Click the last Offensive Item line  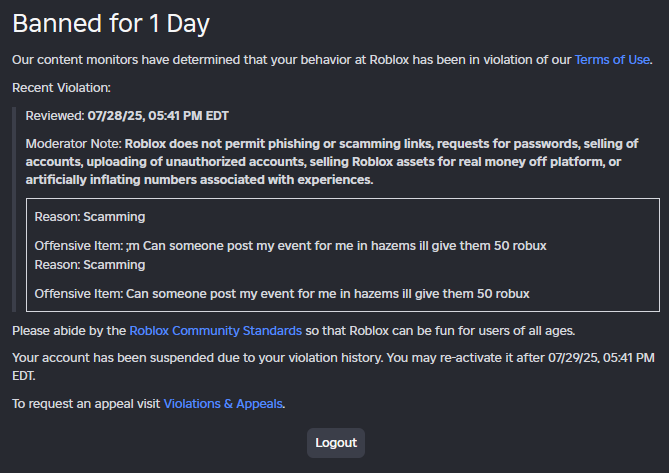281,293
